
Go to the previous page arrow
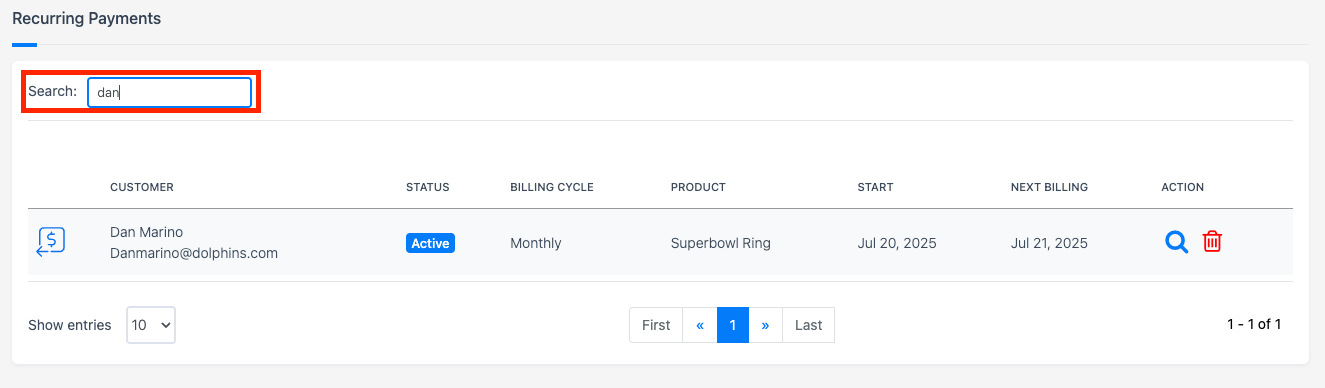700,325
